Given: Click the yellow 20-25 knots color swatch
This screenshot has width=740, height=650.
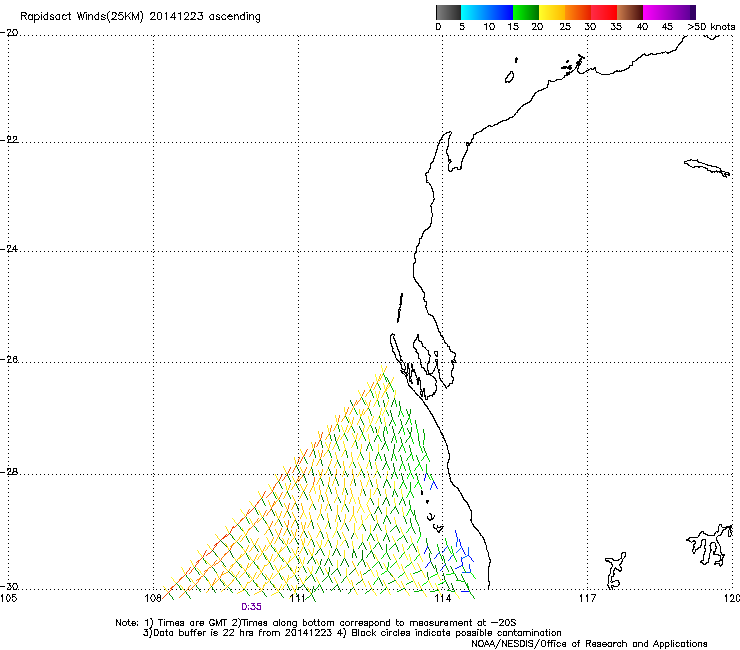Looking at the screenshot, I should (552, 12).
